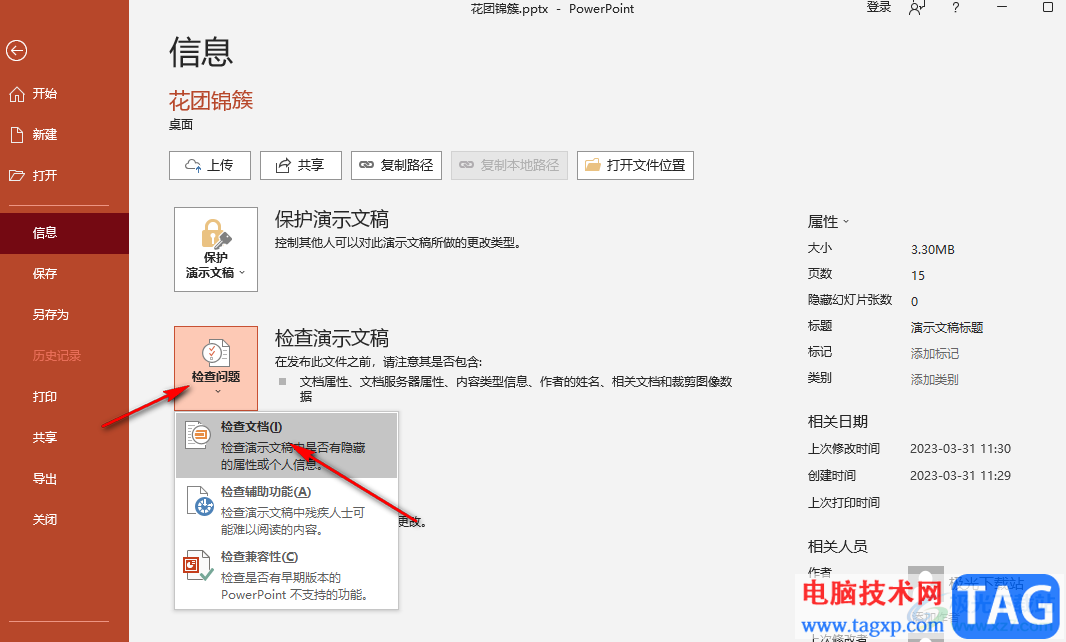Screen dimensions: 1066x642
Task: Click 登录 sign-in link
Action: click(x=878, y=7)
